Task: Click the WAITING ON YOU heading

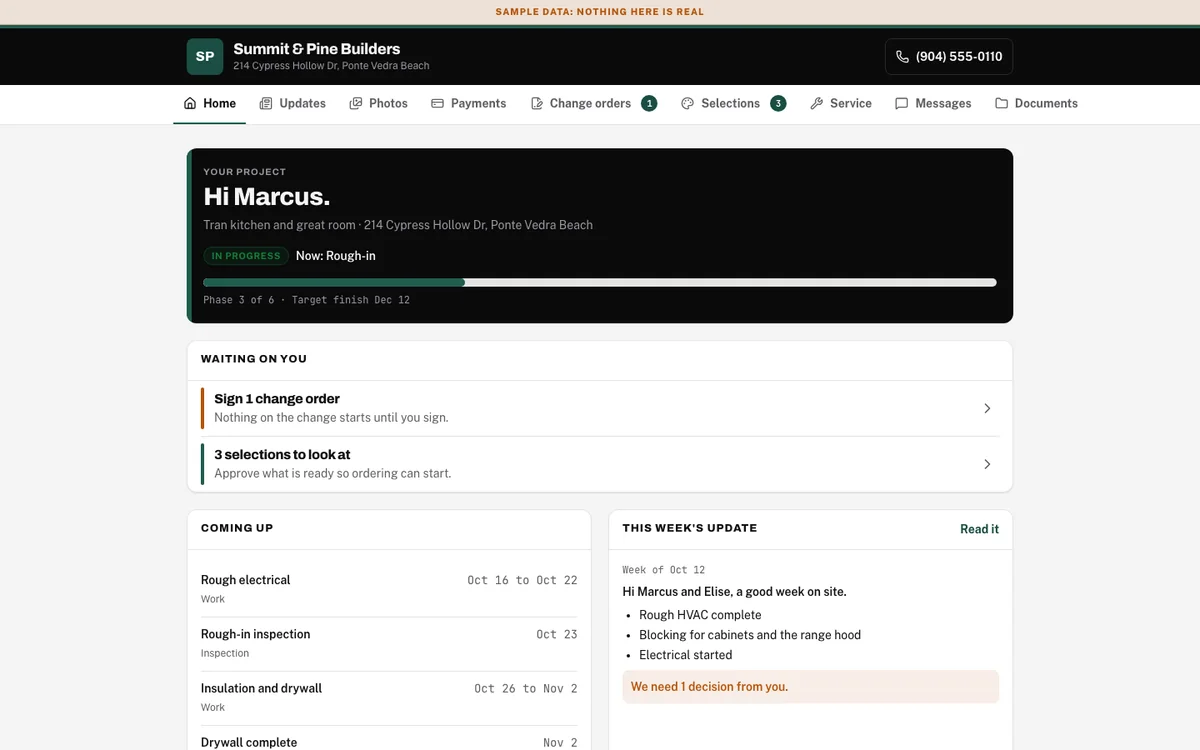Action: (254, 359)
